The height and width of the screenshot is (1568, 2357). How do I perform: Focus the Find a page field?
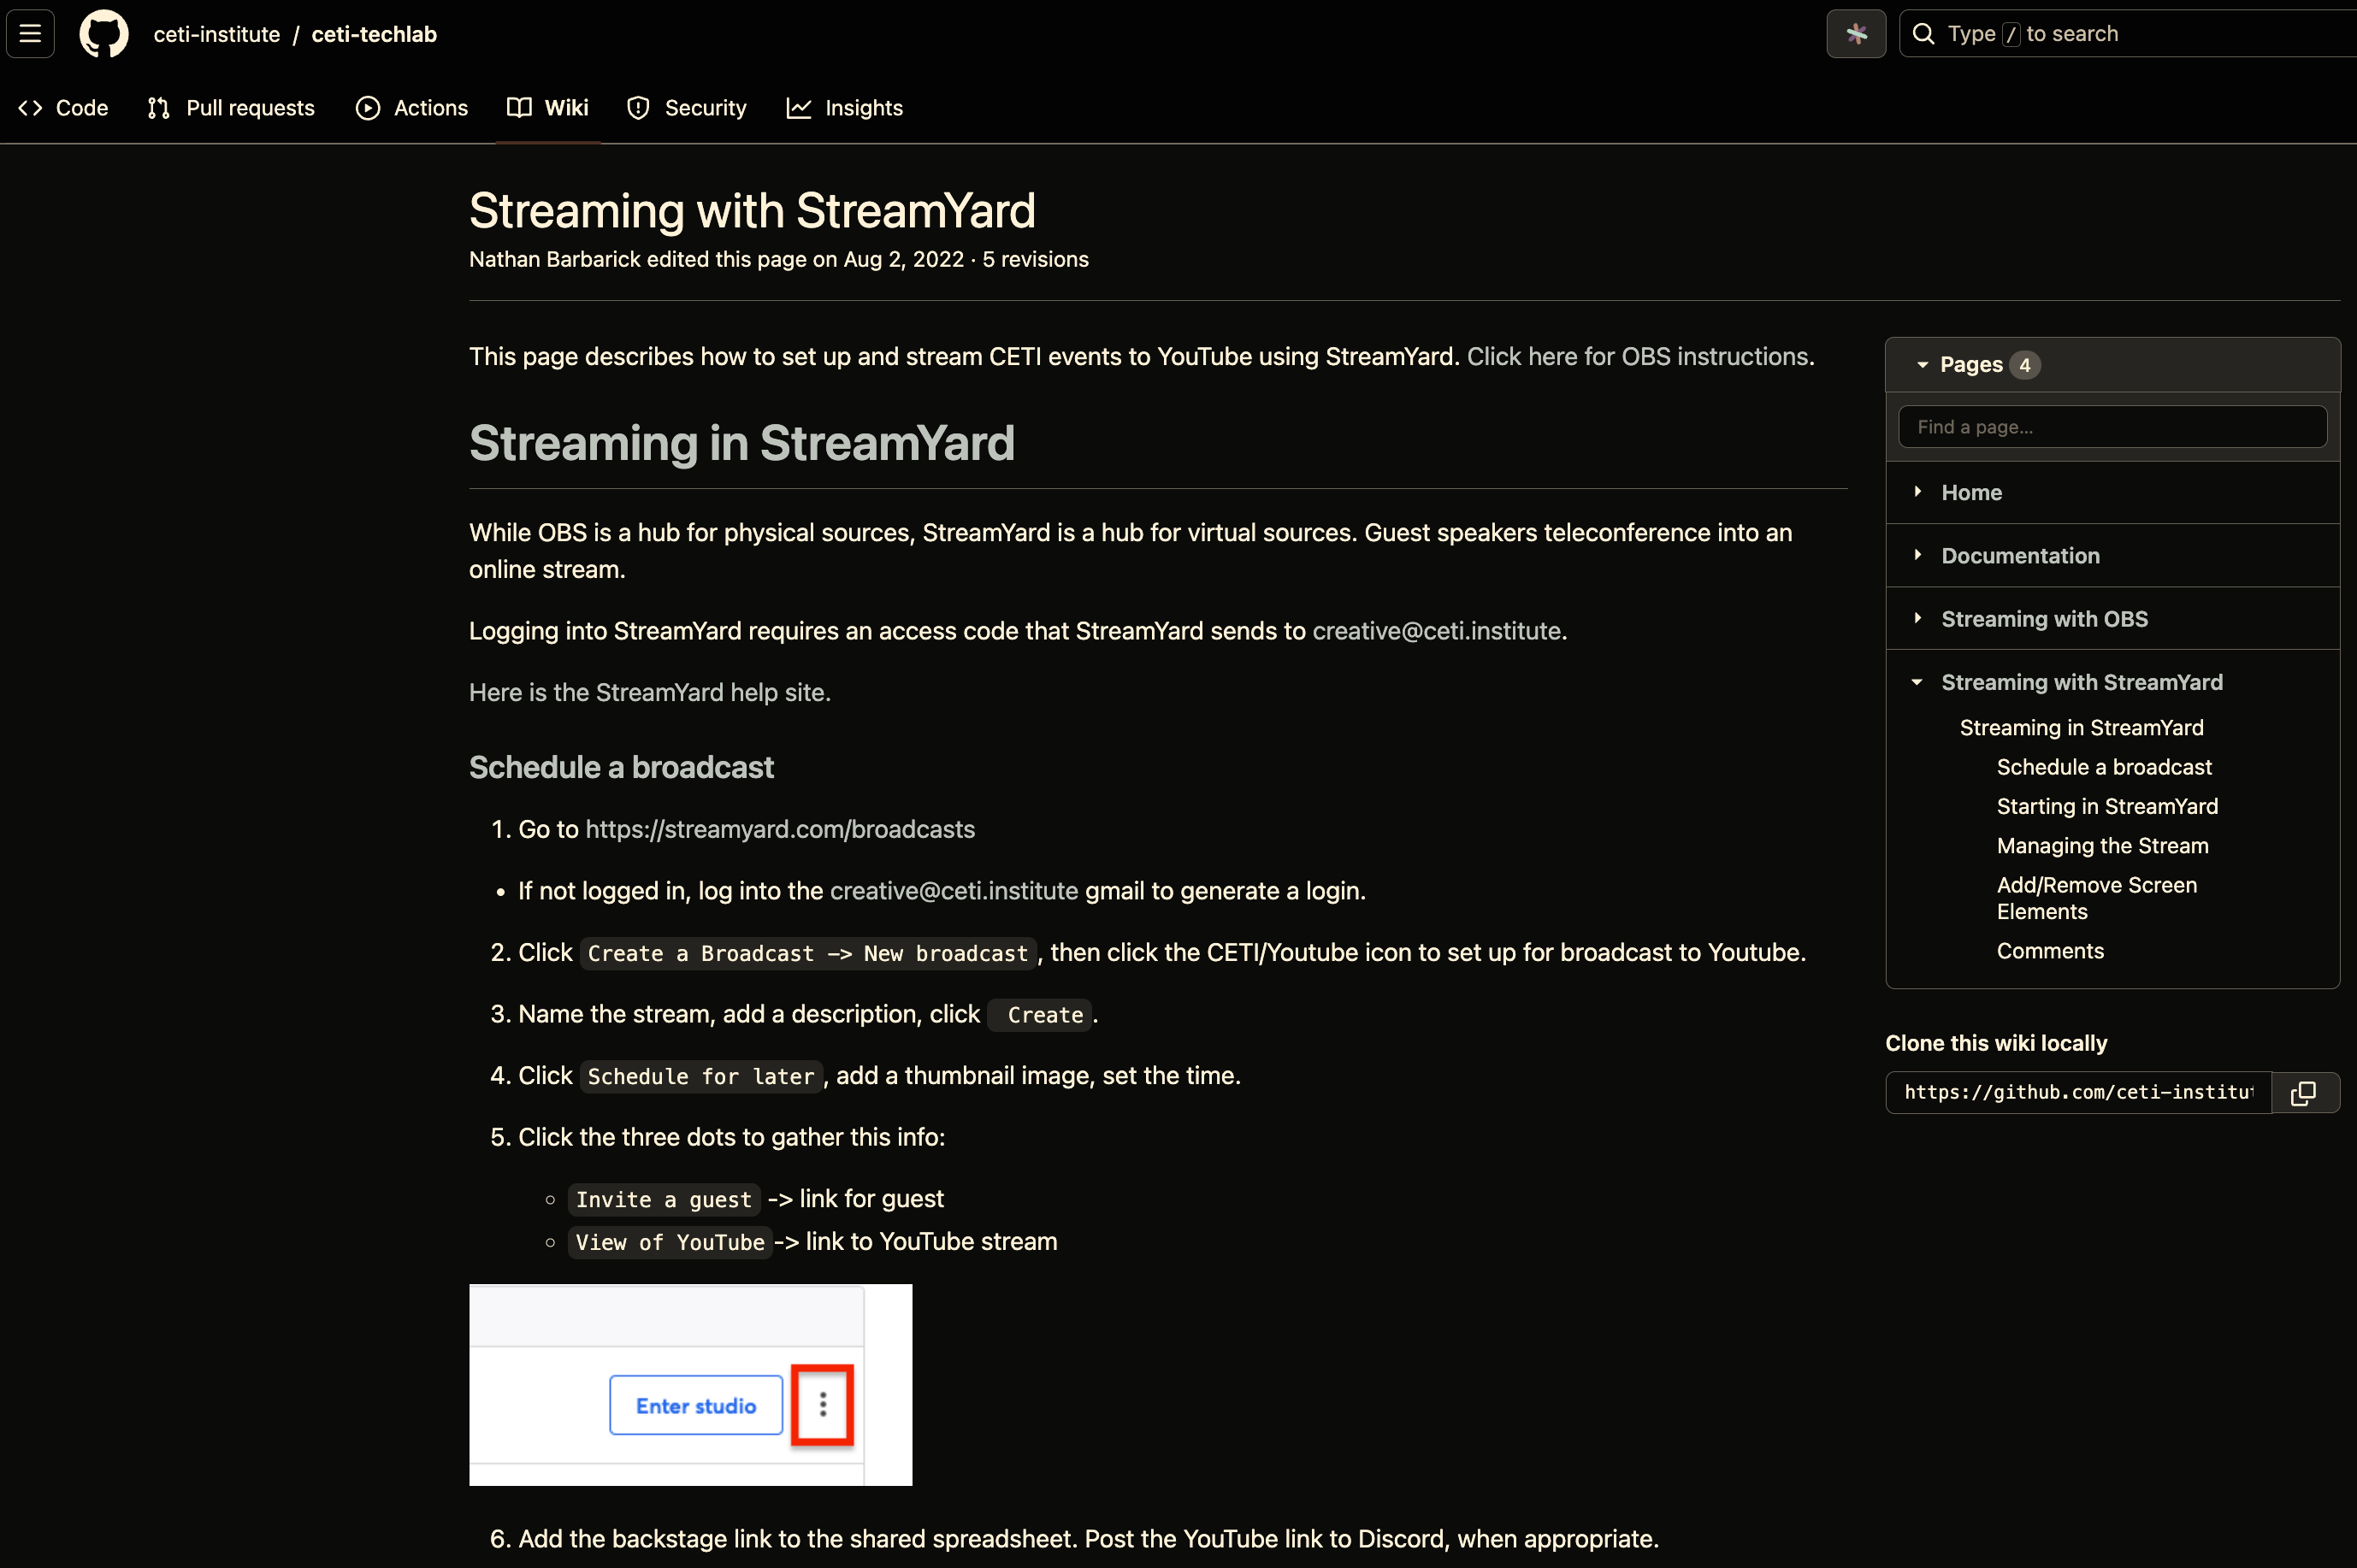[x=2112, y=427]
